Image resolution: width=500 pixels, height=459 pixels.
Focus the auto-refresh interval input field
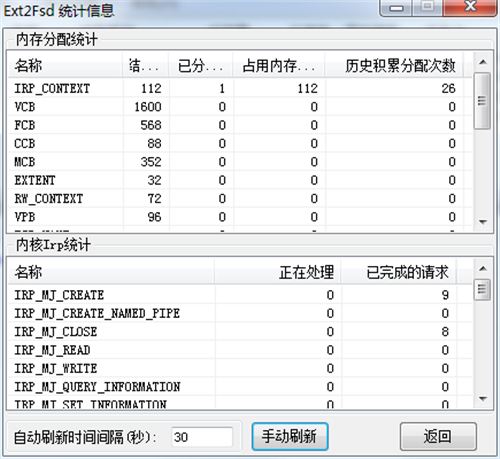click(202, 437)
